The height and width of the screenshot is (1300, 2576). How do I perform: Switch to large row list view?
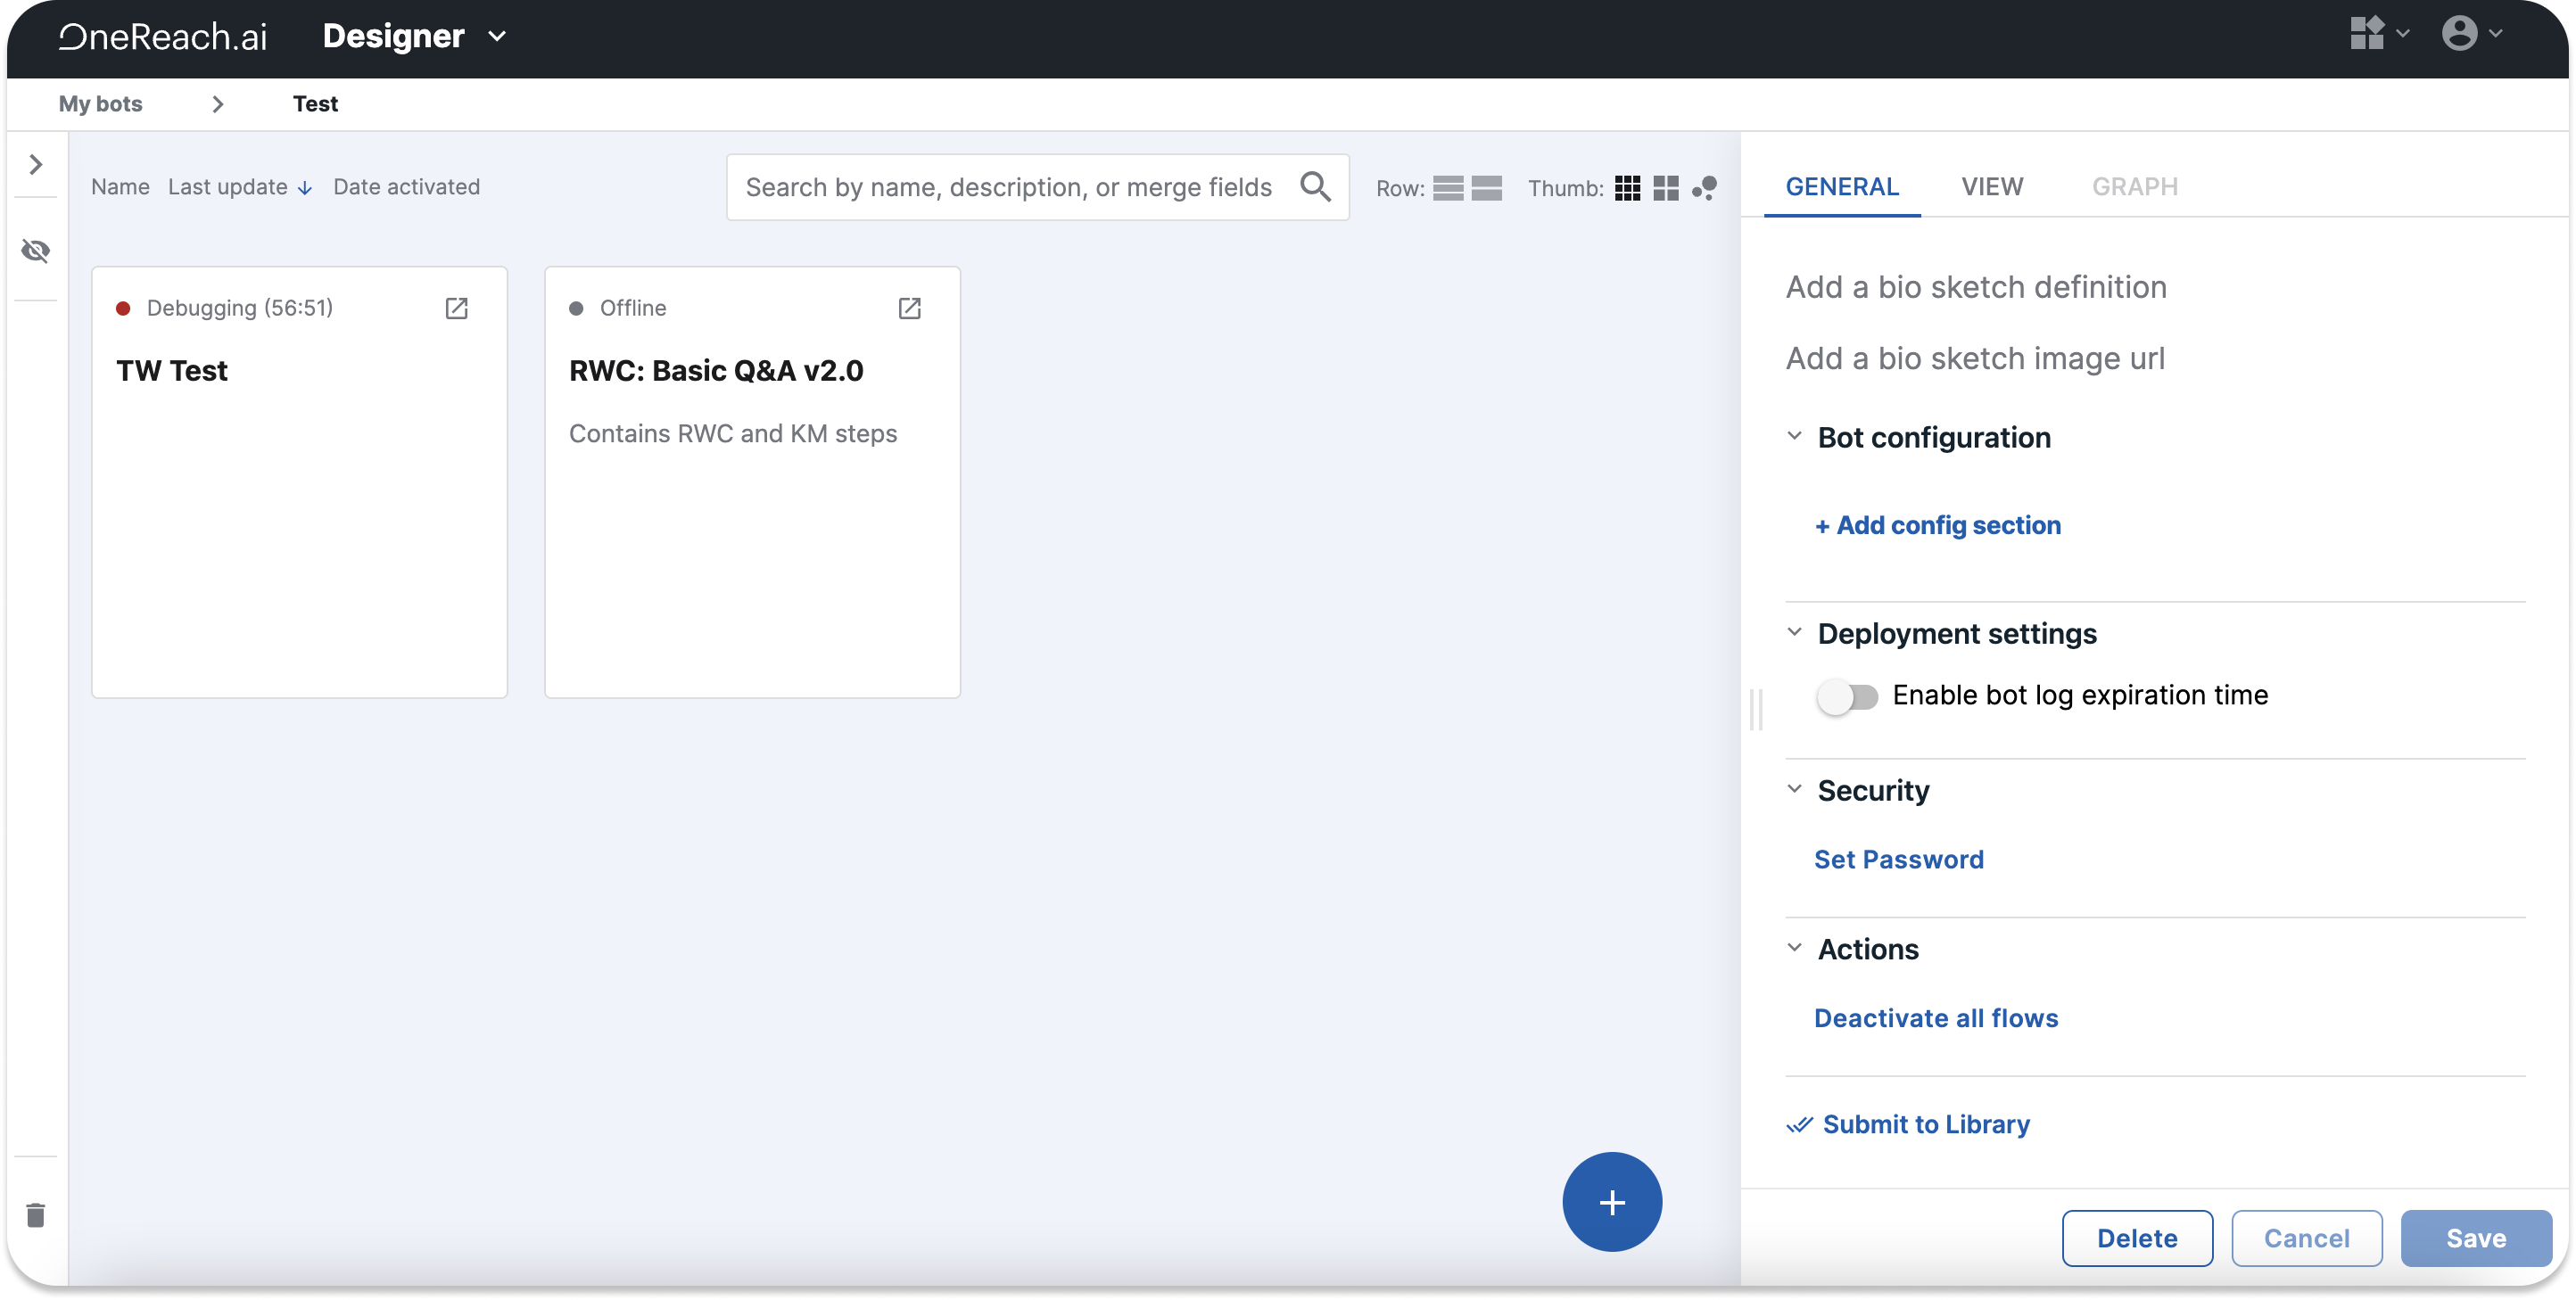click(x=1487, y=188)
